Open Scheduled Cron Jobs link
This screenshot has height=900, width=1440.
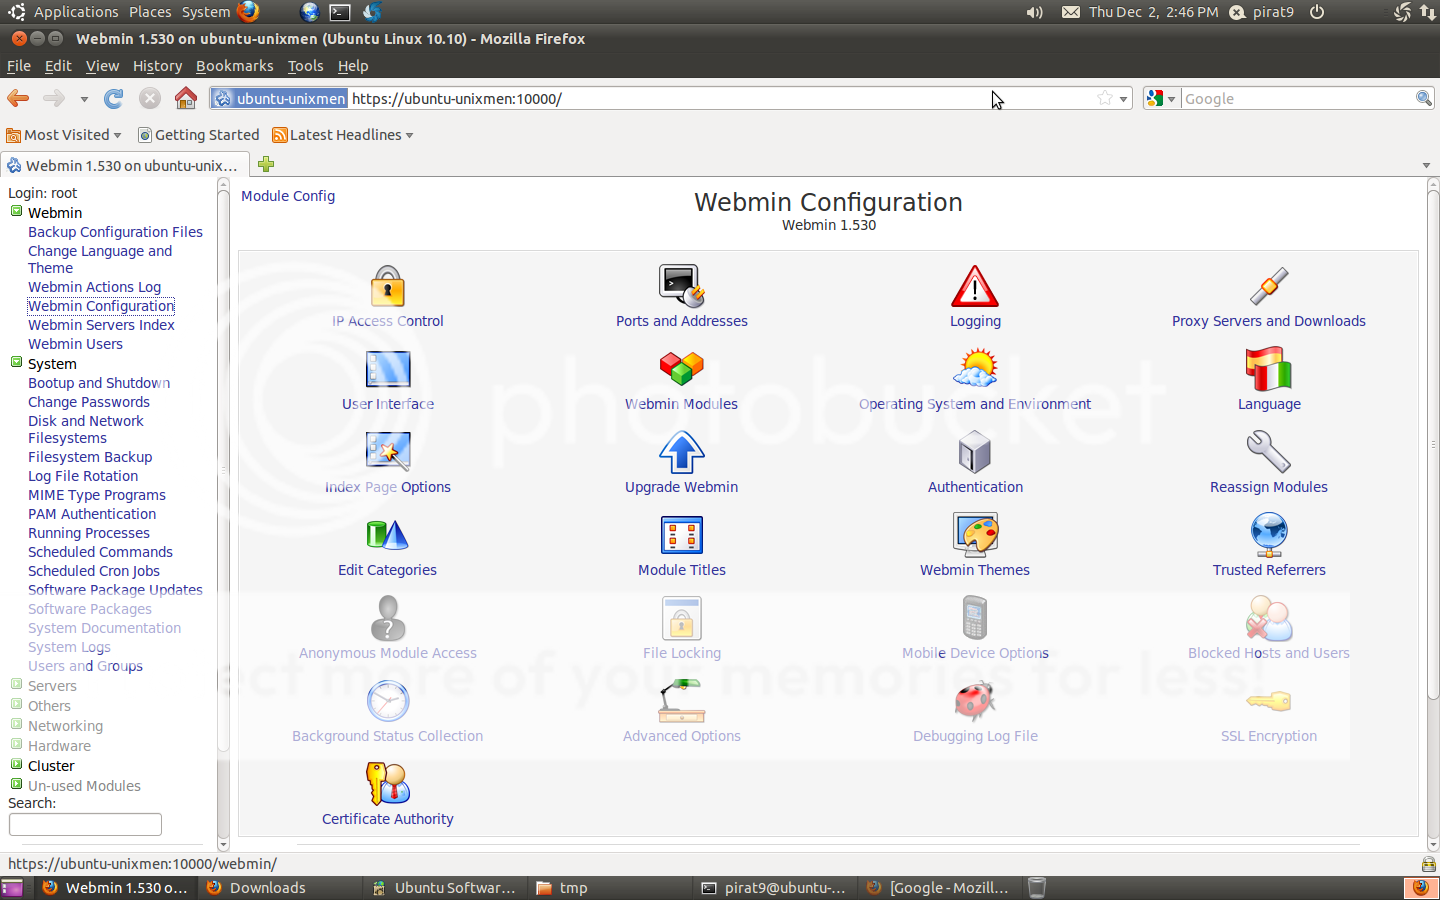click(94, 571)
